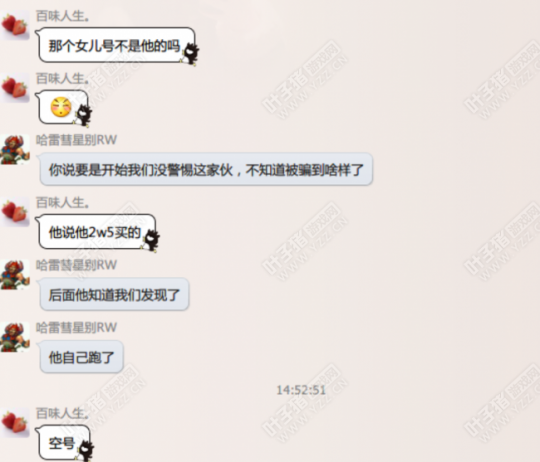Click black cat decoration on 他说他2w5买的 bubble

(151, 241)
